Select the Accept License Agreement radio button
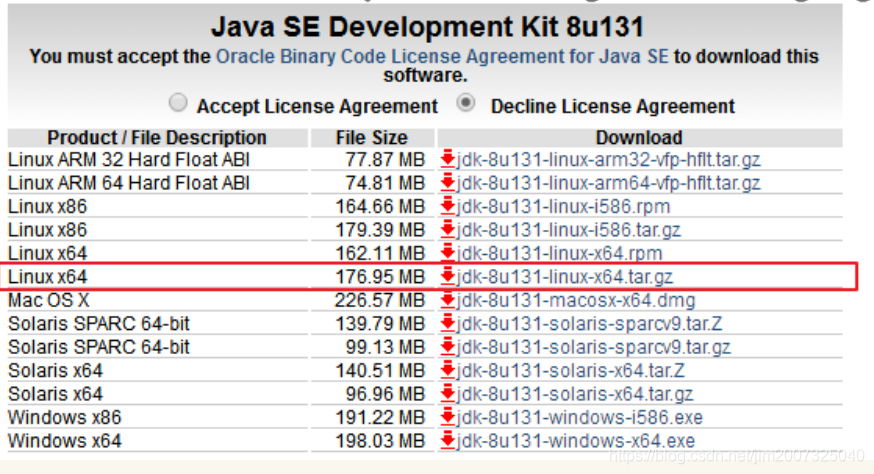 [x=178, y=103]
